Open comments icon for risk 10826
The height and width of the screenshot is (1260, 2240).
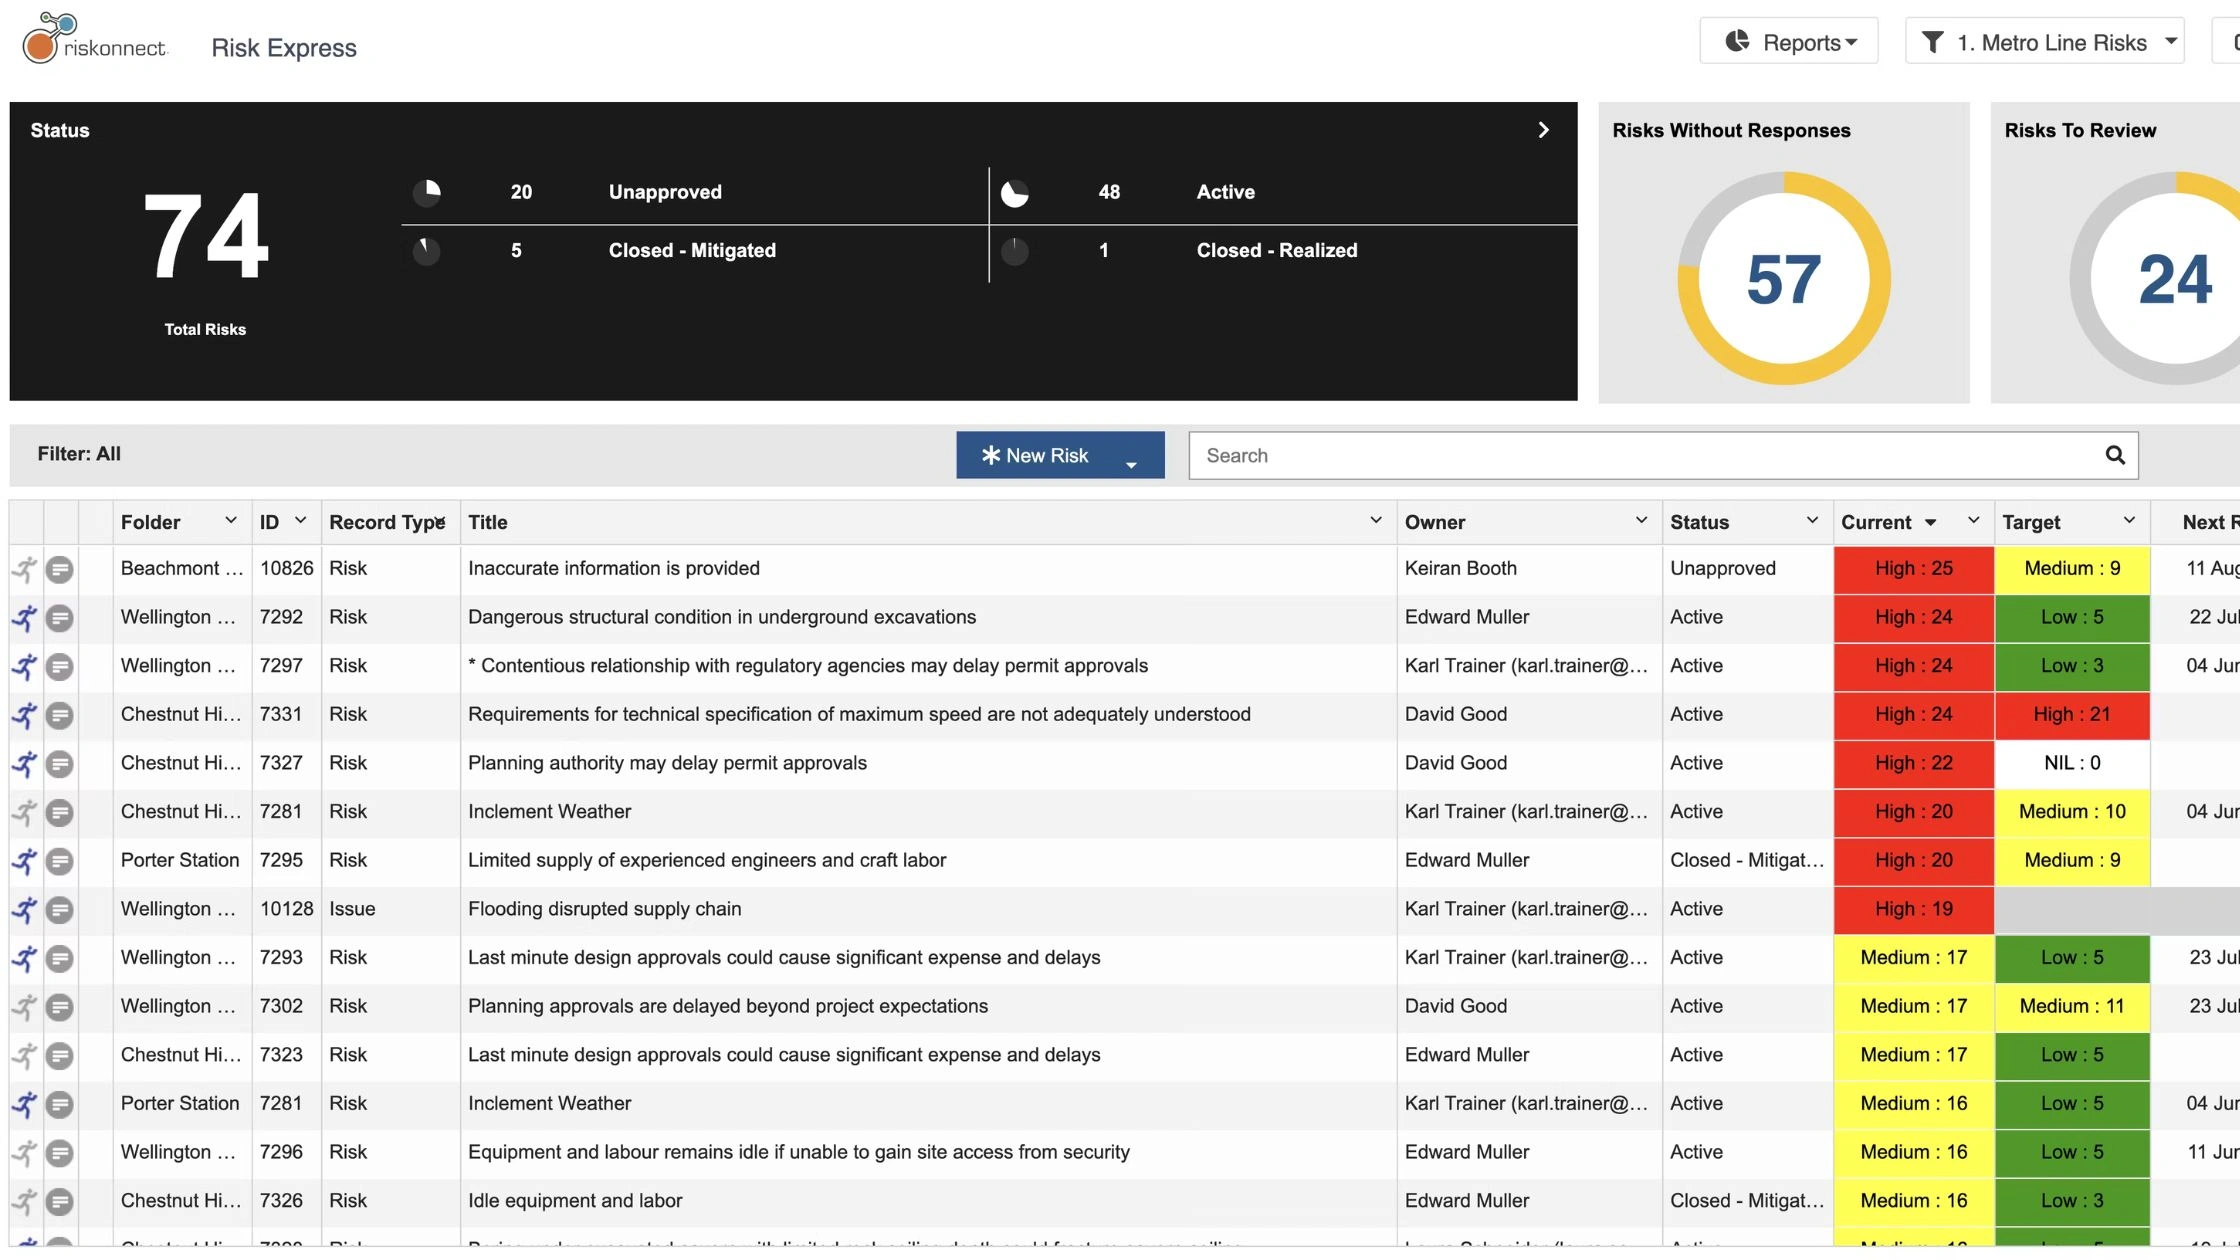click(x=60, y=569)
